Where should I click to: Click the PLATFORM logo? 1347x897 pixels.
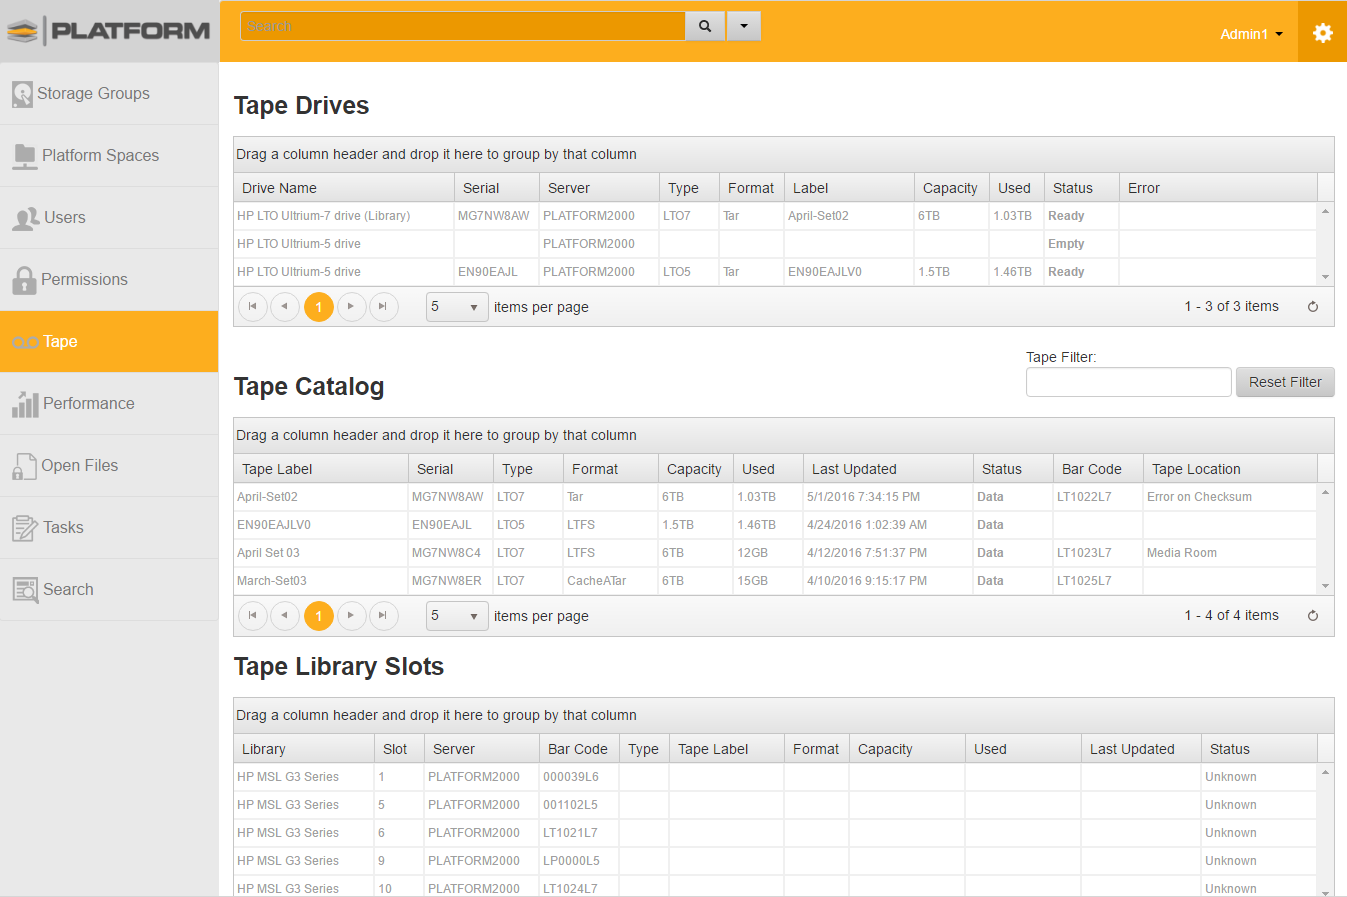coord(109,31)
